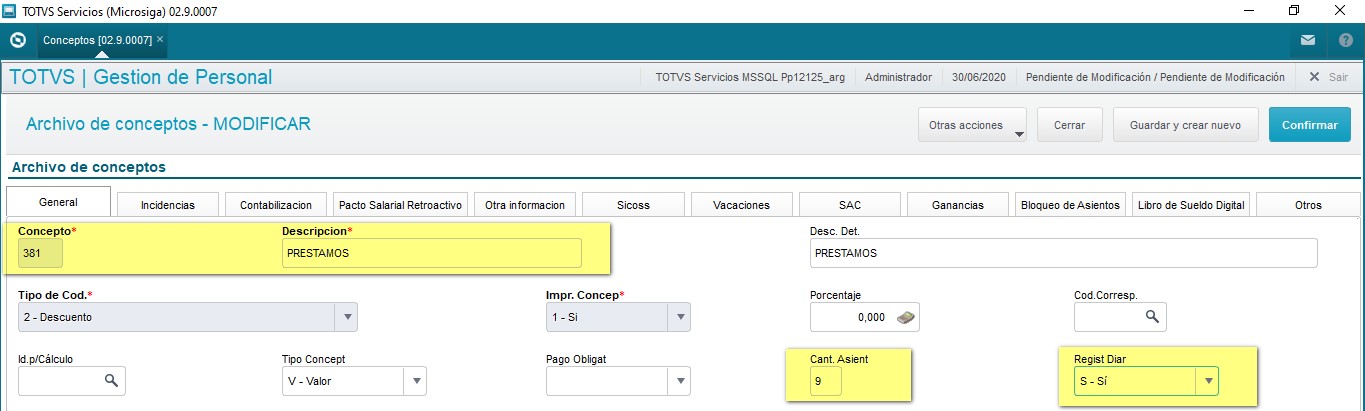
Task: Switch to the Incidencias tab
Action: [167, 204]
